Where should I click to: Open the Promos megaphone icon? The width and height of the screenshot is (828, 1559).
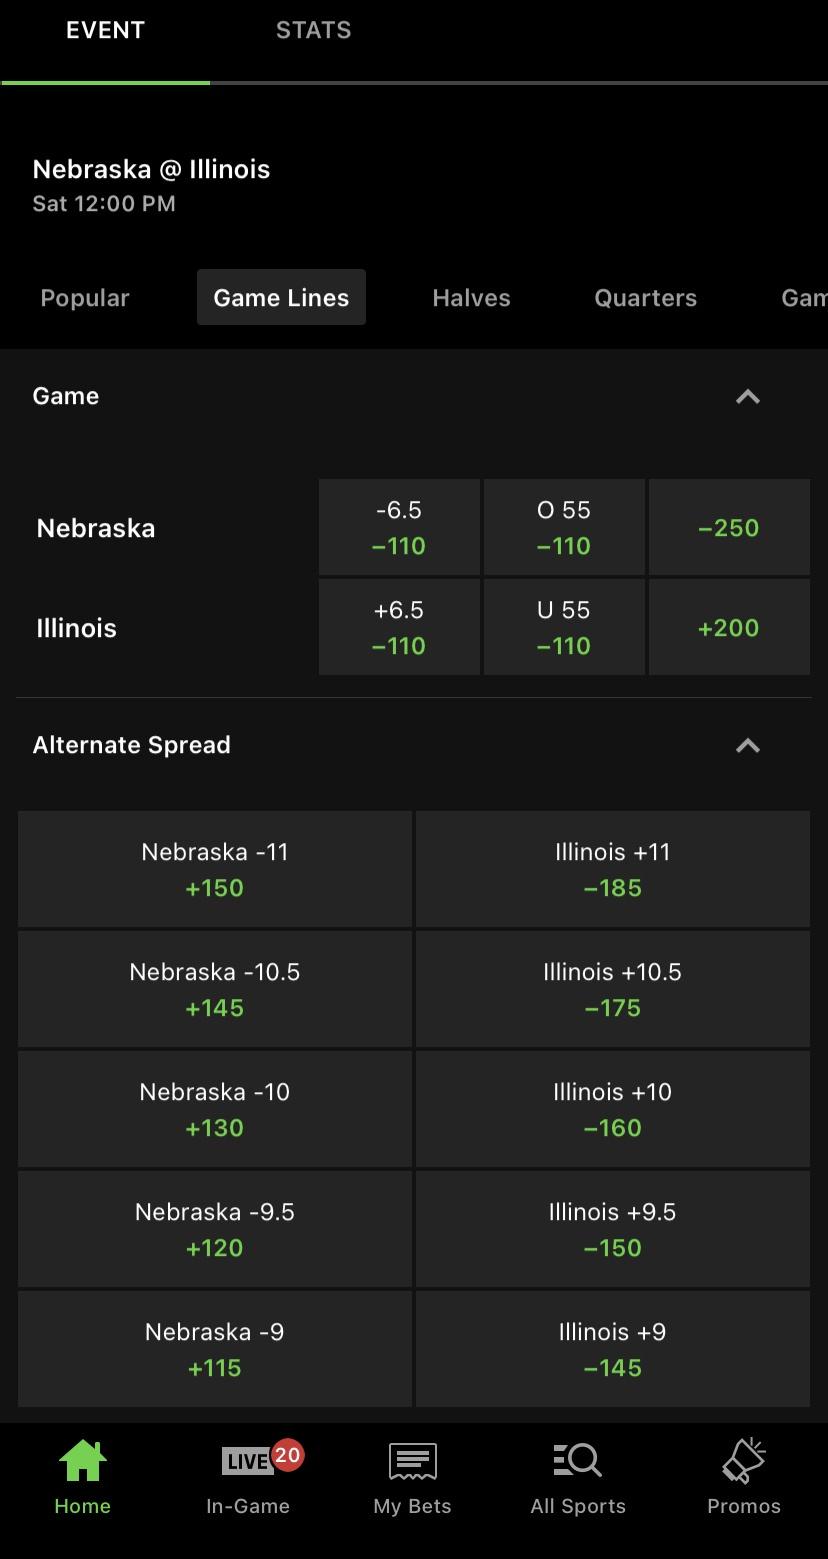[x=744, y=1461]
